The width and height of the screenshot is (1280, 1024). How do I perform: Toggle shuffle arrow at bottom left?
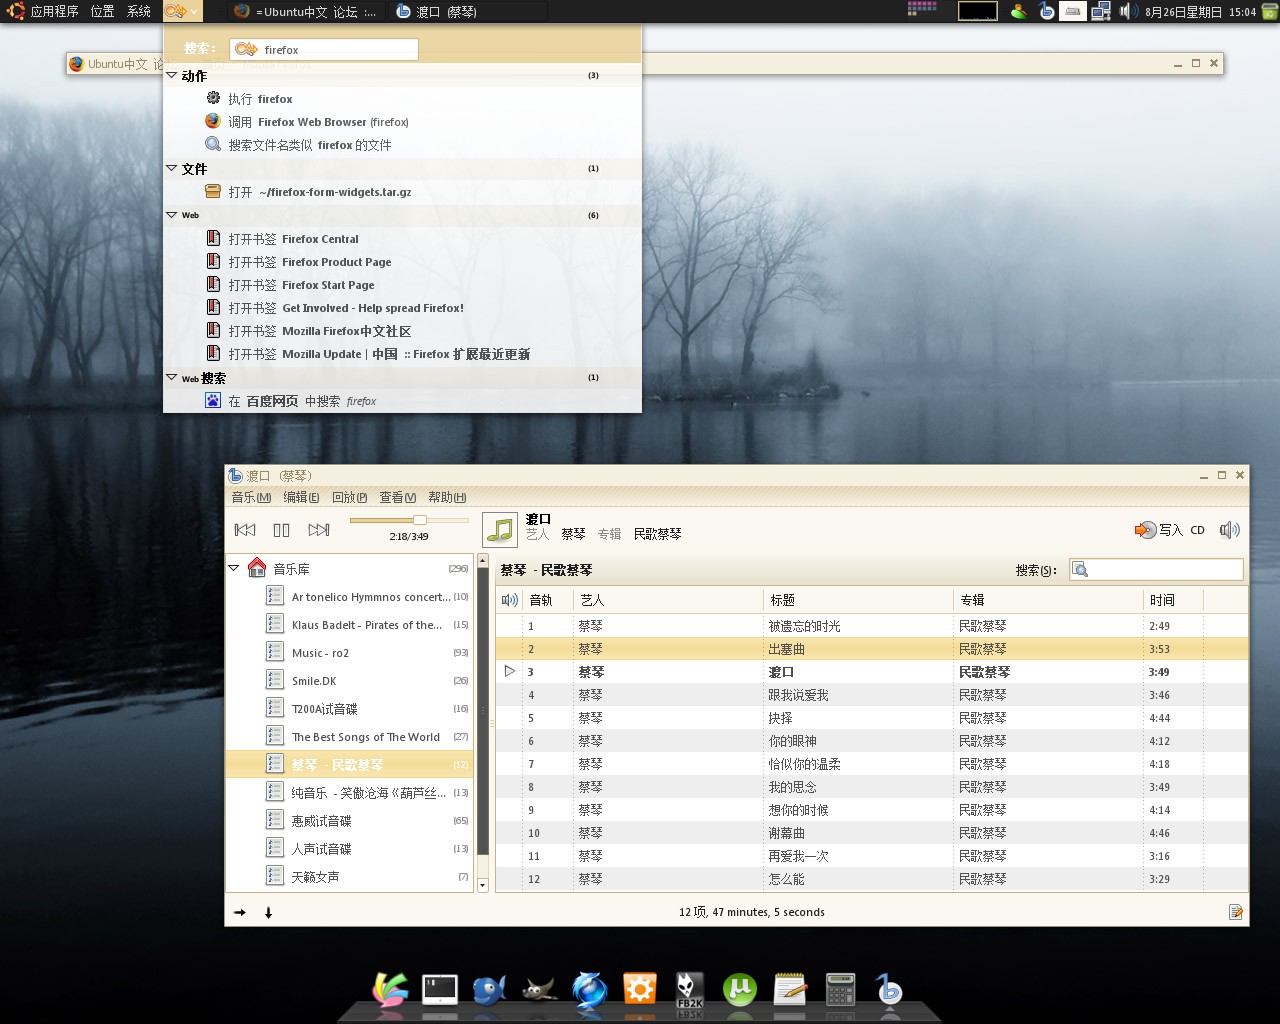tap(240, 912)
